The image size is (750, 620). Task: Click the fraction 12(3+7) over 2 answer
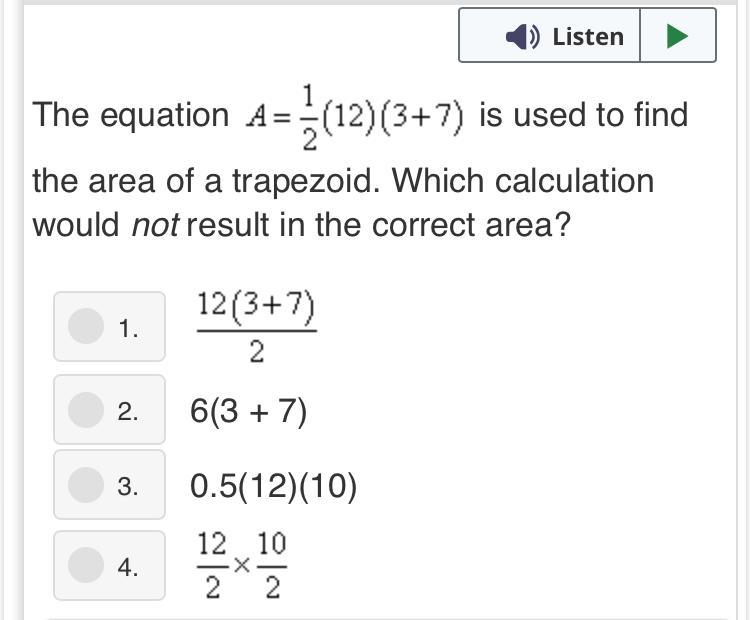(x=256, y=327)
